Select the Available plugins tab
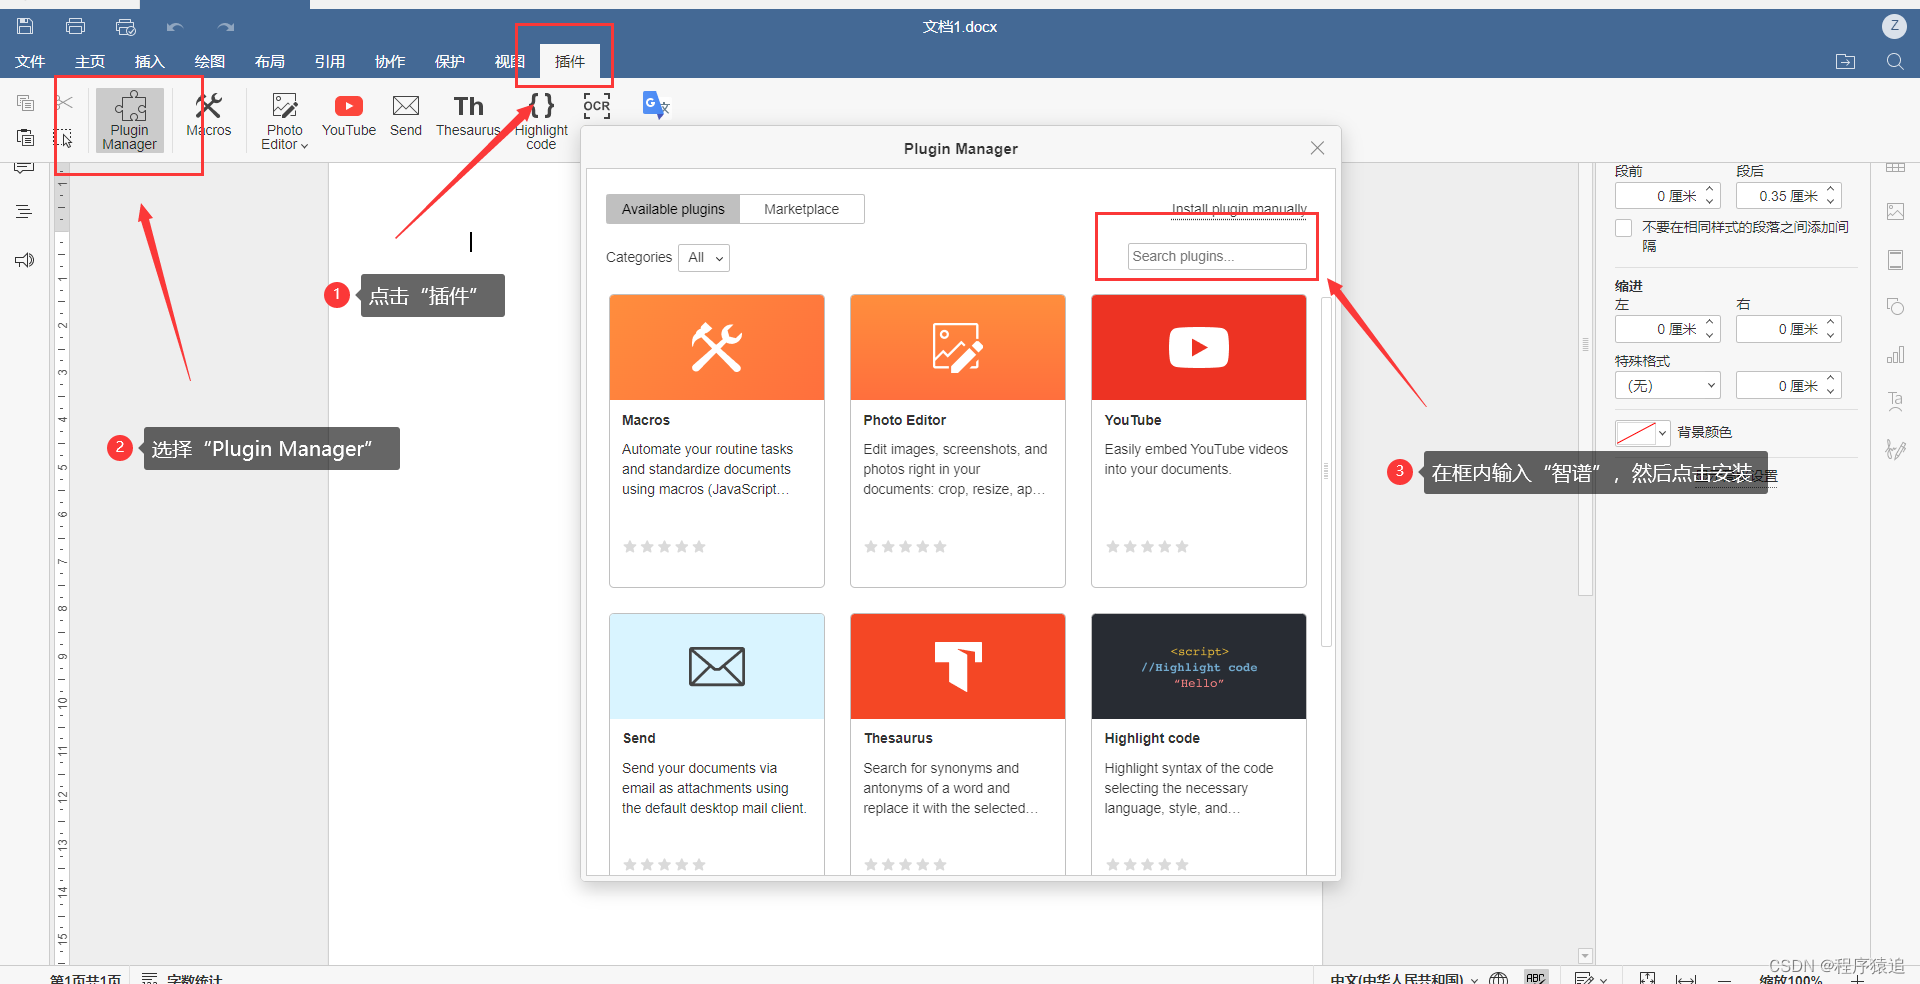Screen dimensions: 1920x984 (x=673, y=209)
